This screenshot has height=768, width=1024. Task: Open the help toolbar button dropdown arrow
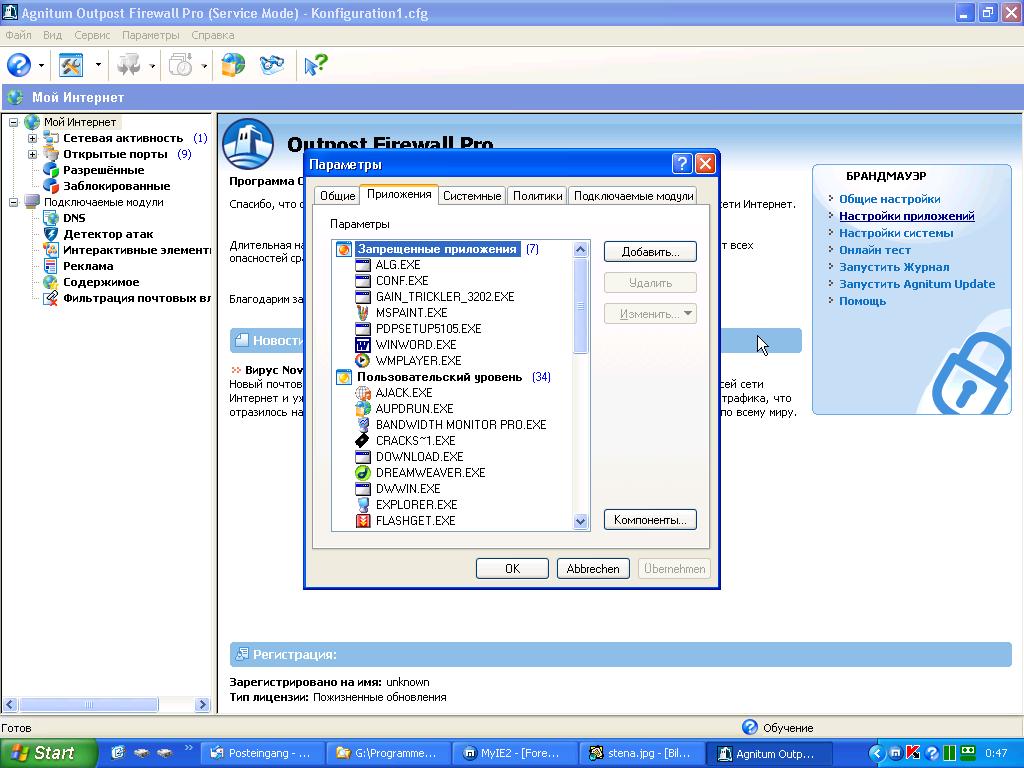[x=41, y=65]
